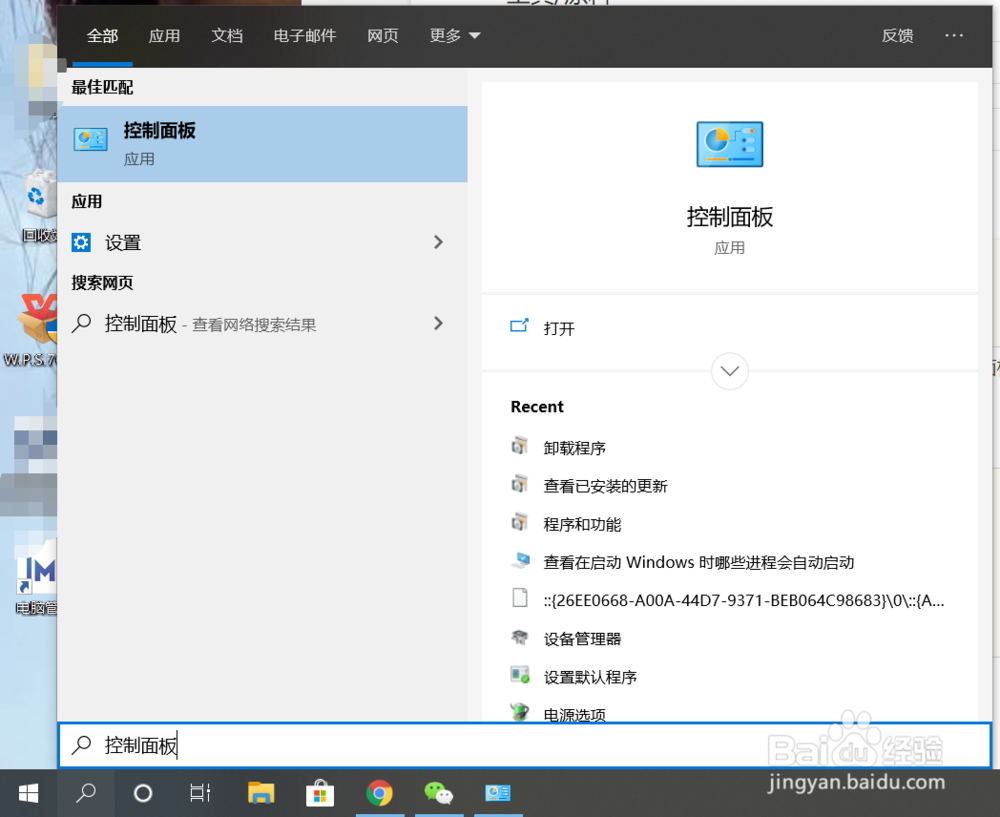The width and height of the screenshot is (1000, 817).
Task: Switch to the 电子邮件 search tab
Action: [x=304, y=35]
